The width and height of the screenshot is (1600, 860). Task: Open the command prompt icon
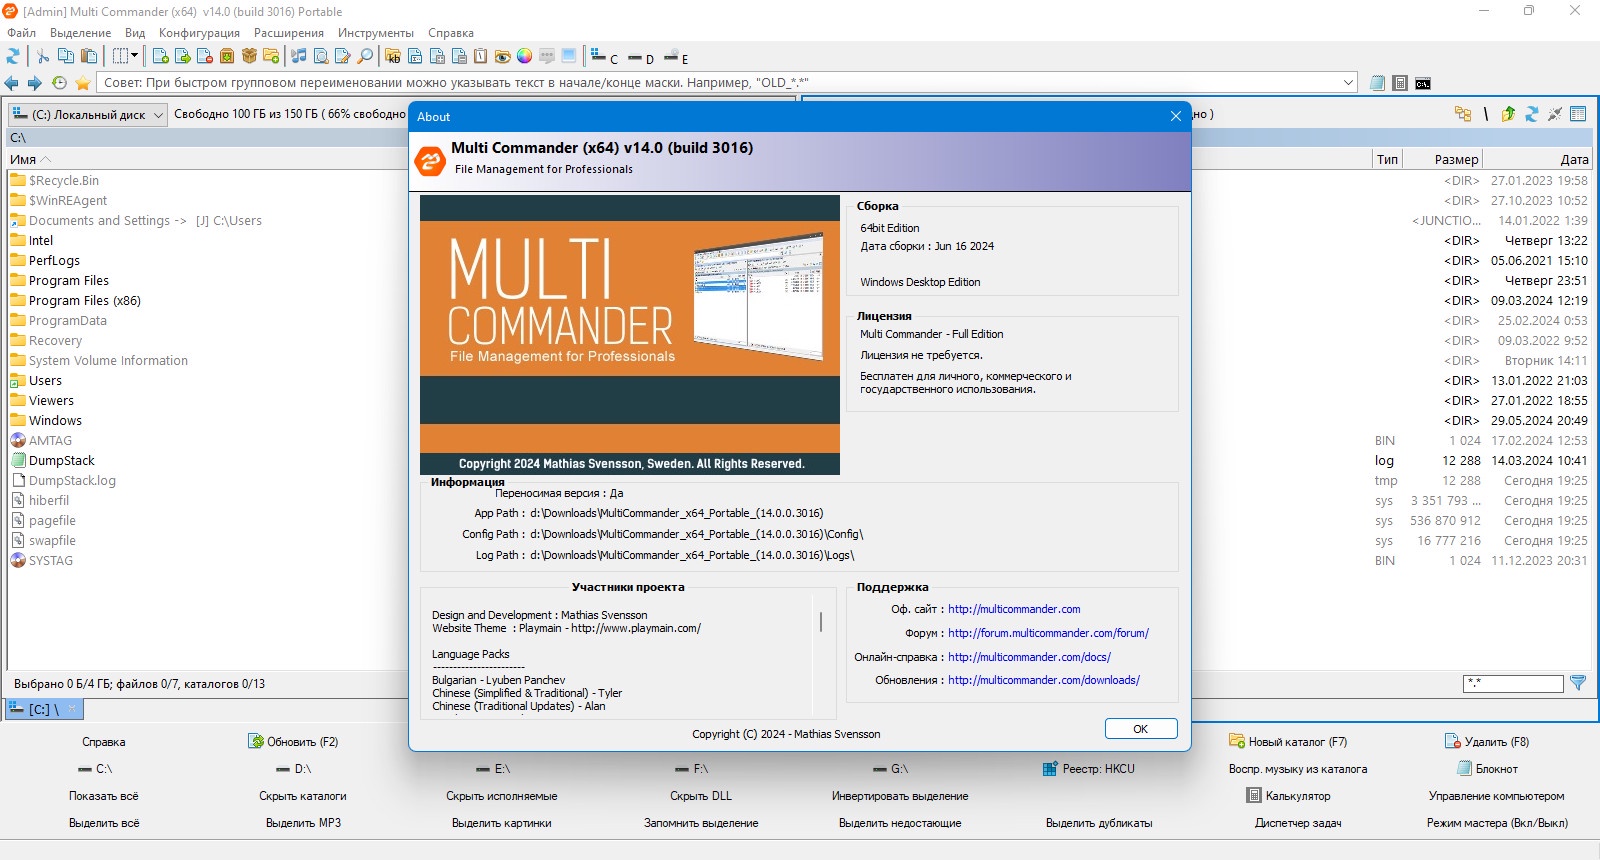pos(1423,83)
